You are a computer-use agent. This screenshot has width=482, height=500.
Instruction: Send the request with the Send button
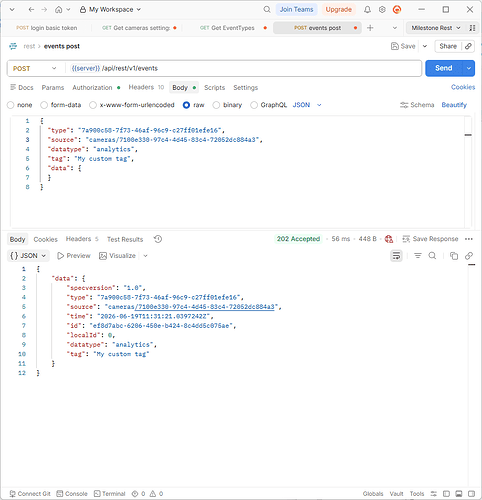(444, 68)
